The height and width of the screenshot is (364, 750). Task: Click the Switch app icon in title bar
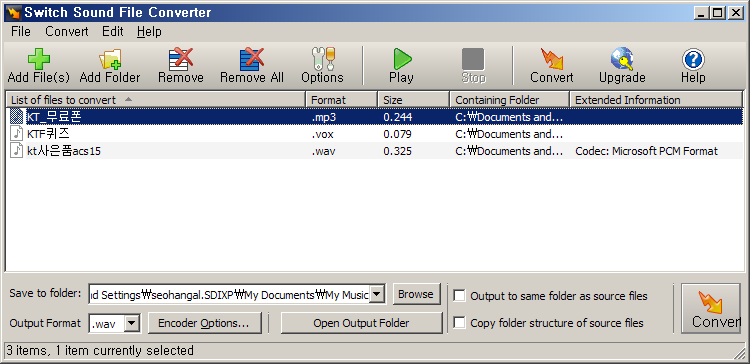pos(13,12)
